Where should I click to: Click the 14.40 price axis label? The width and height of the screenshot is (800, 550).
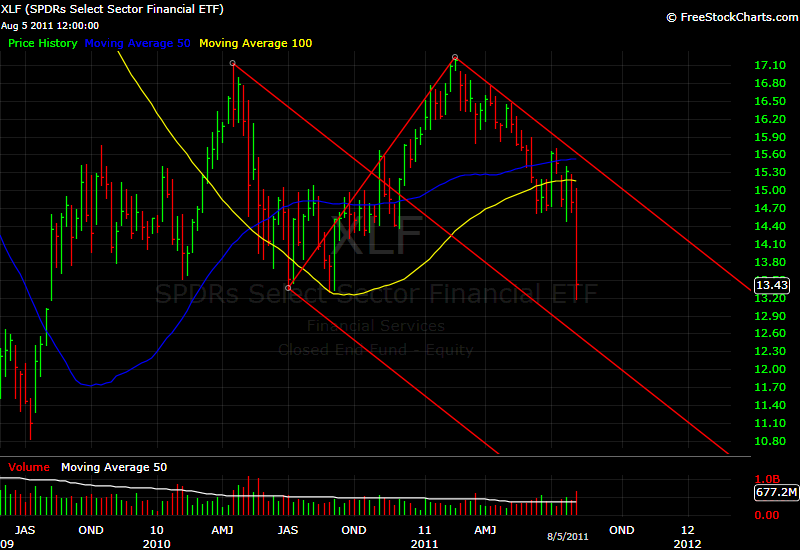coord(770,226)
